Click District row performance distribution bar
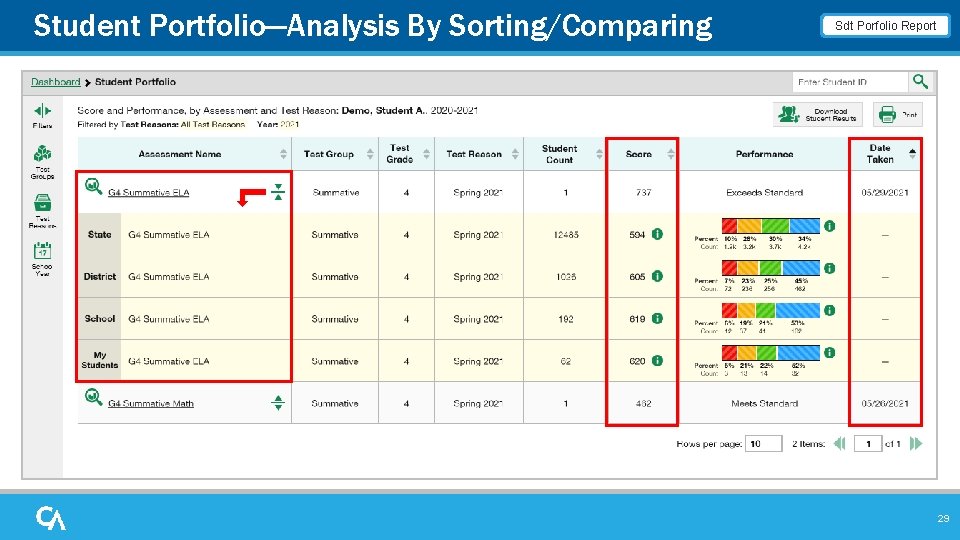 click(771, 268)
